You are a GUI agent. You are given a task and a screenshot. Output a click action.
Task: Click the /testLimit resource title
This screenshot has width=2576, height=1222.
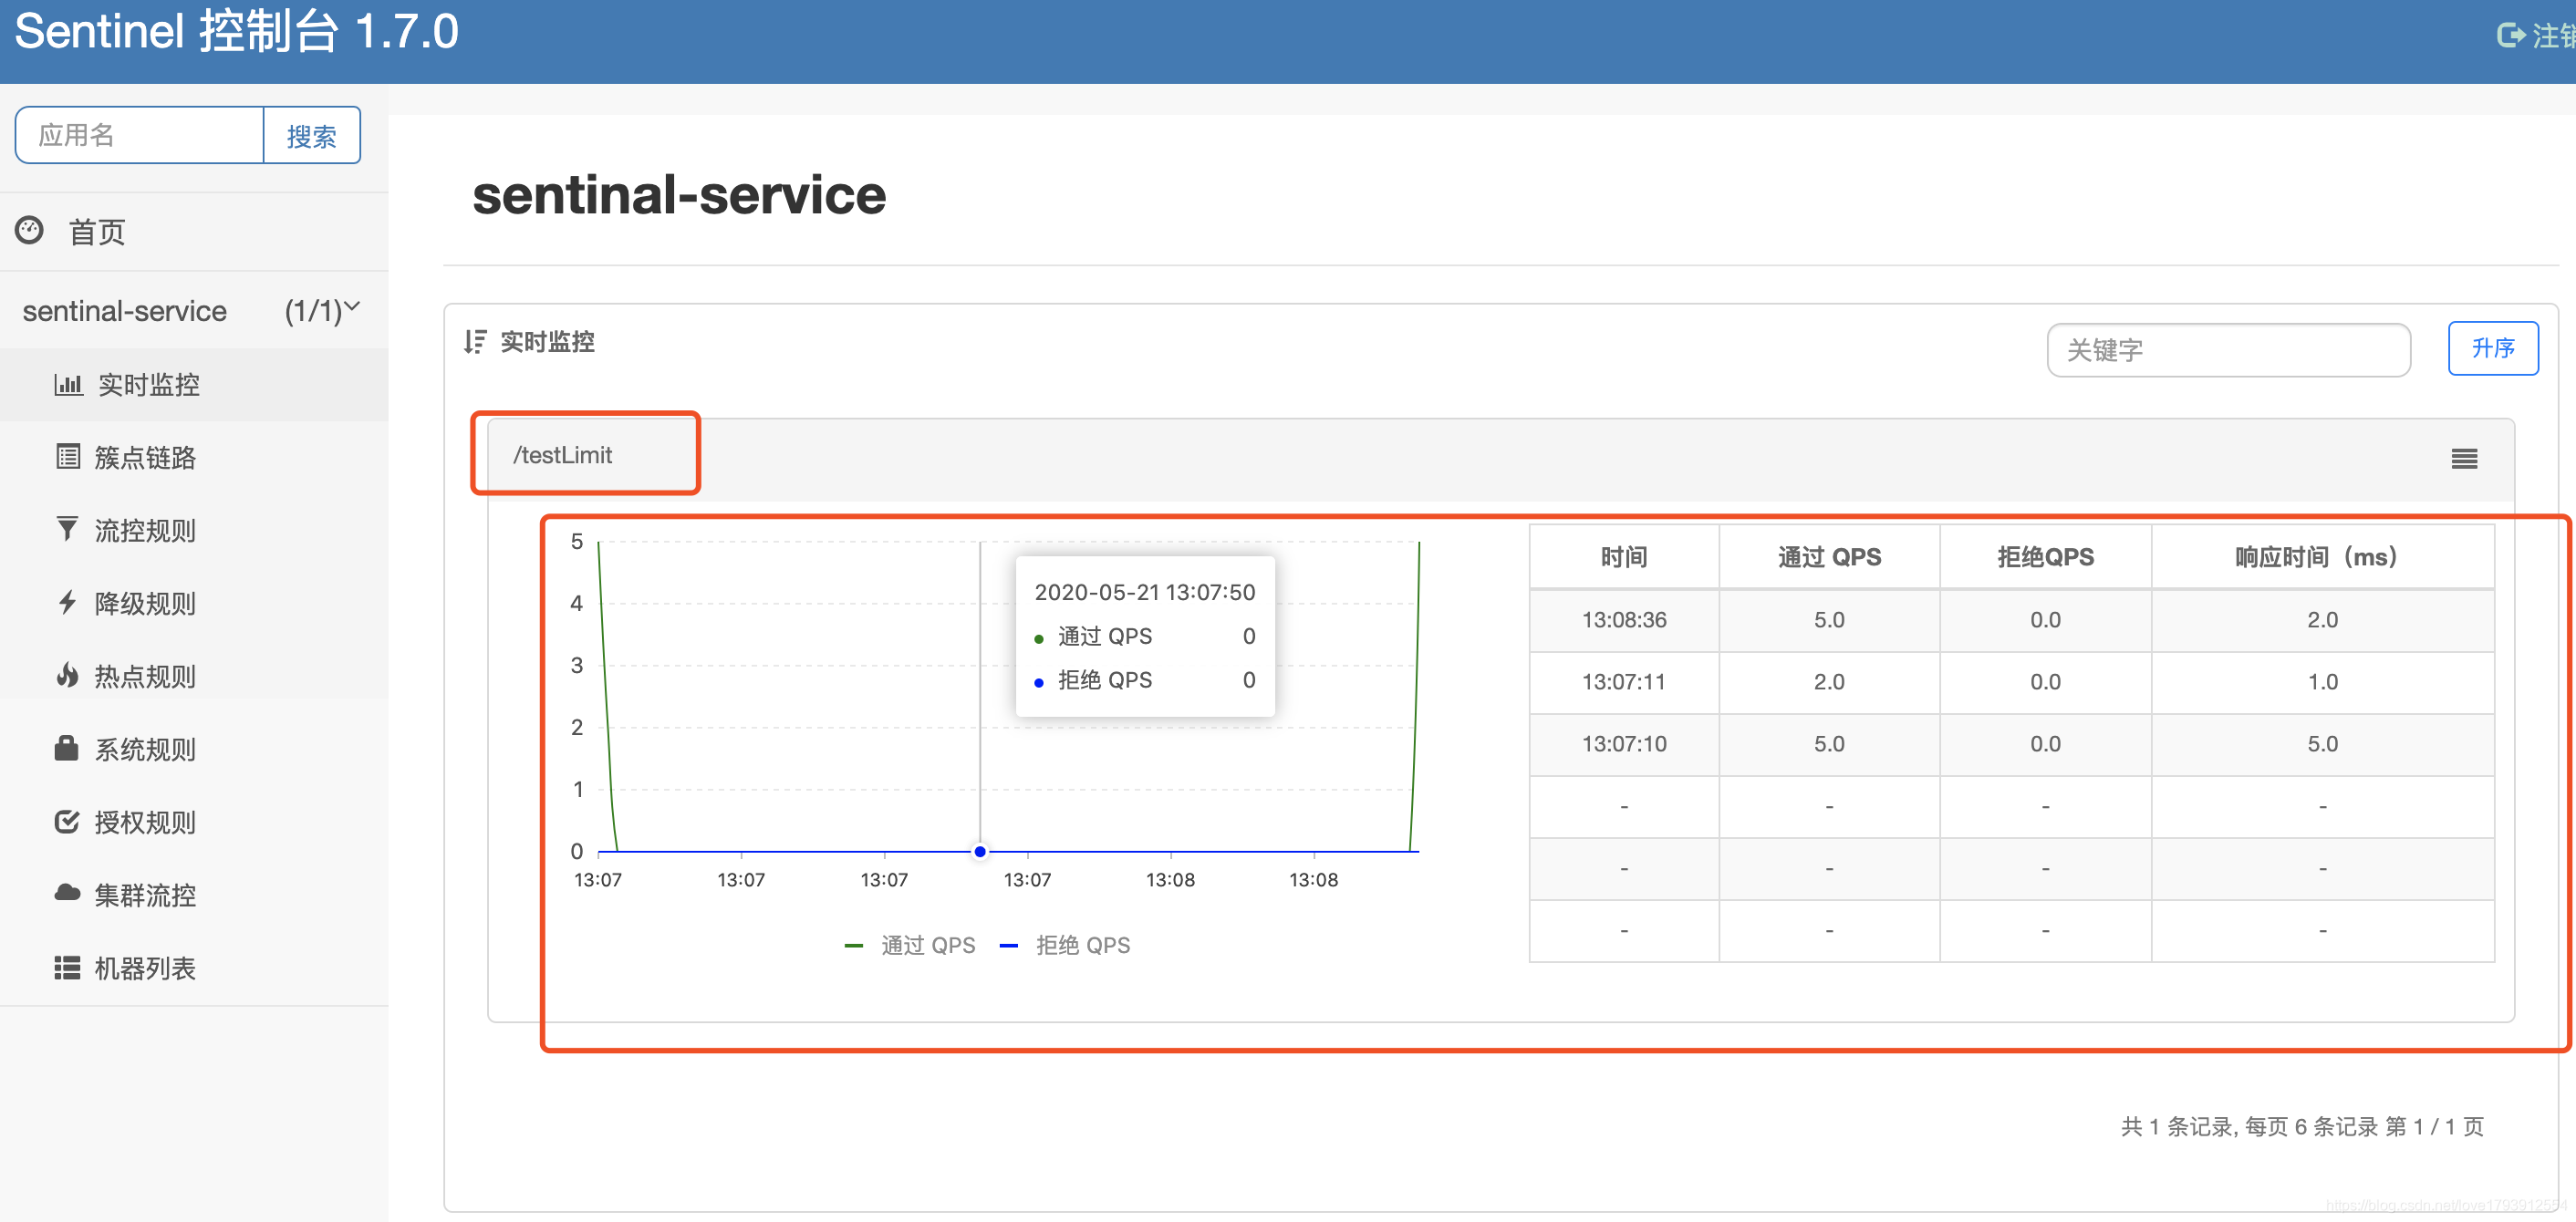click(562, 455)
